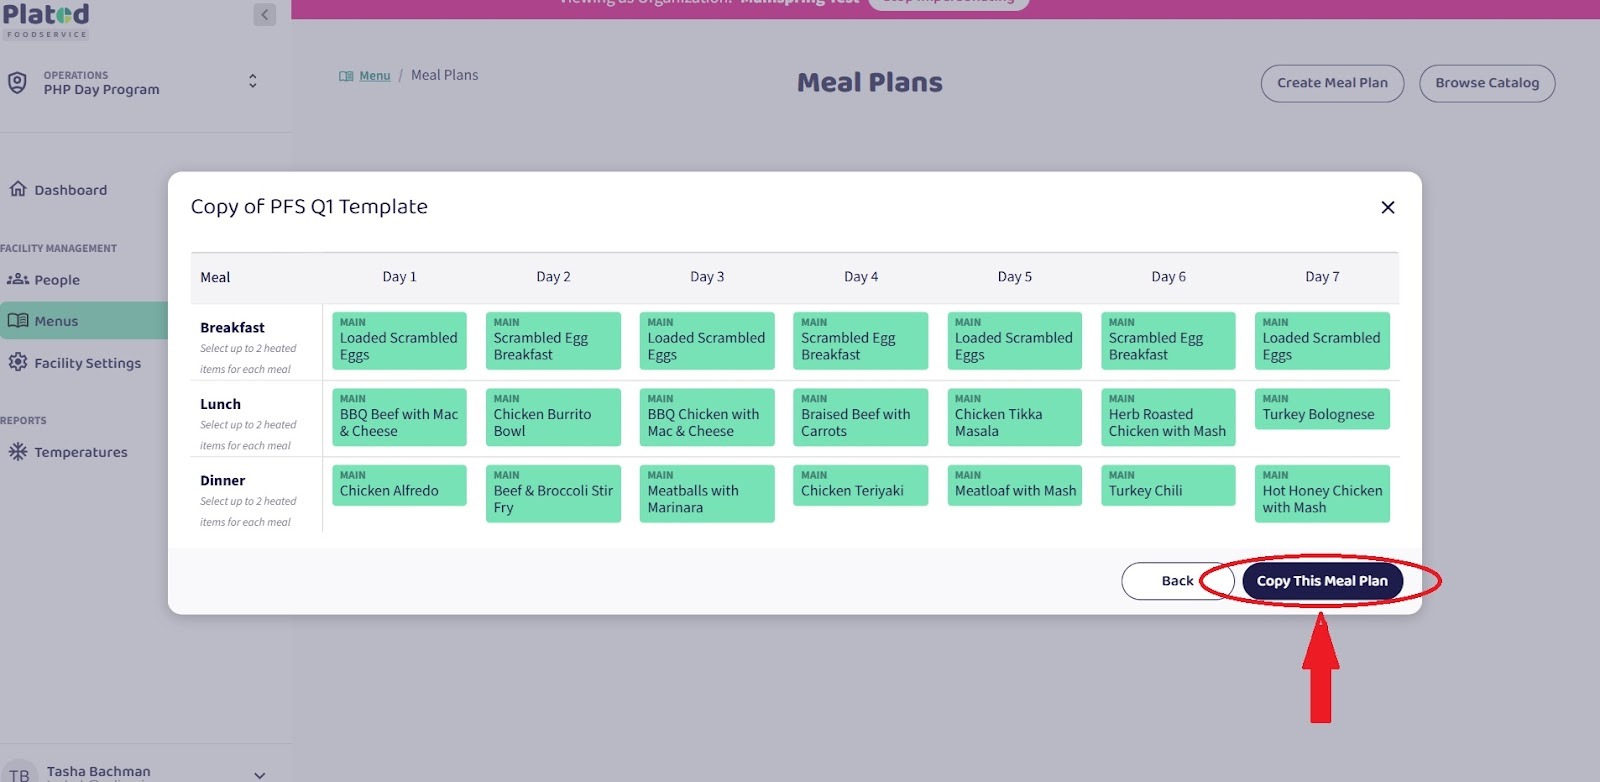
Task: Expand the PHP Day Program organization switcher
Action: coord(252,81)
